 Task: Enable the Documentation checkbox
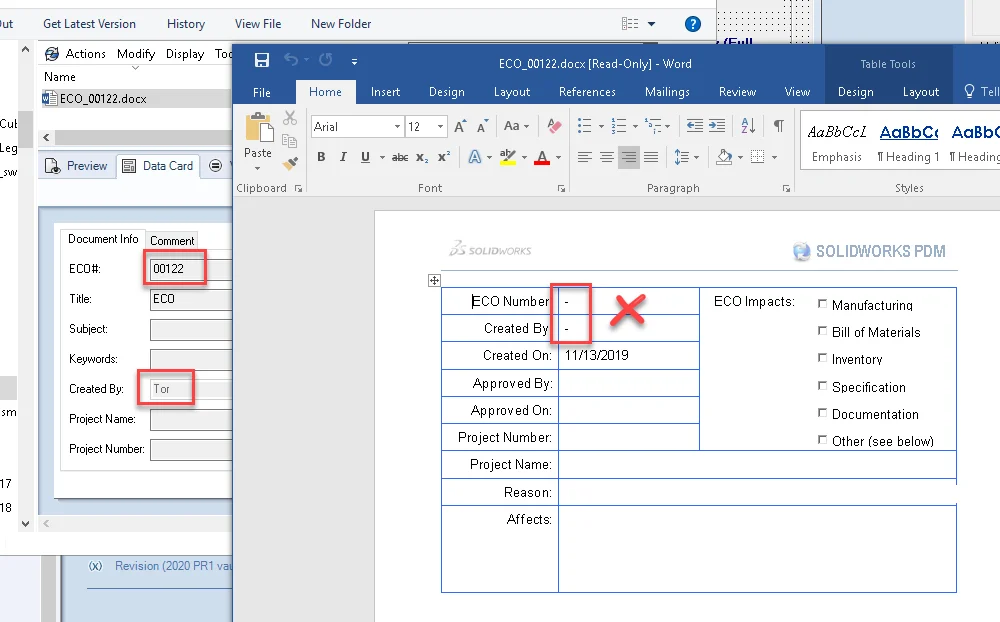(x=822, y=413)
